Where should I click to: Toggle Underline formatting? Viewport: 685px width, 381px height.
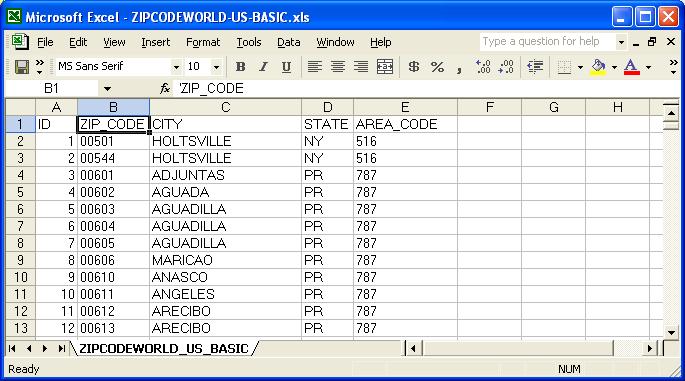(x=286, y=67)
